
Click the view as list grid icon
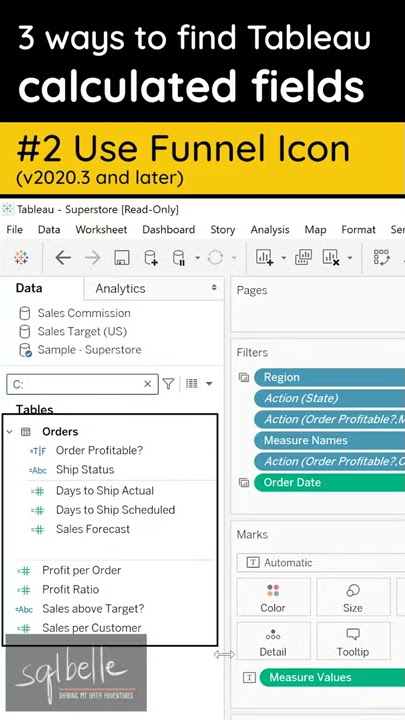pyautogui.click(x=191, y=383)
